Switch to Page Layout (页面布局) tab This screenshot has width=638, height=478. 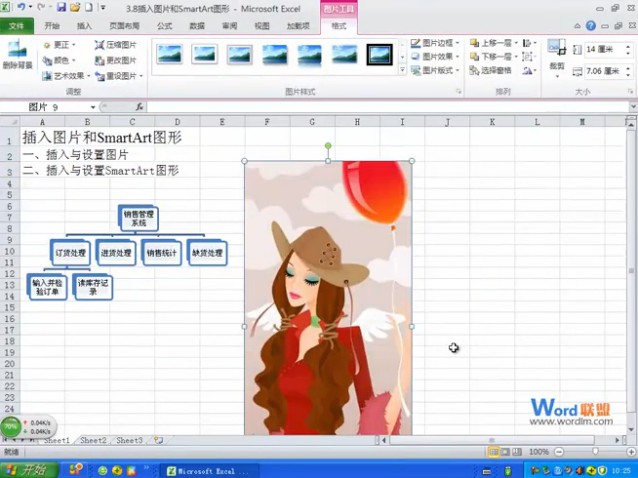point(125,26)
